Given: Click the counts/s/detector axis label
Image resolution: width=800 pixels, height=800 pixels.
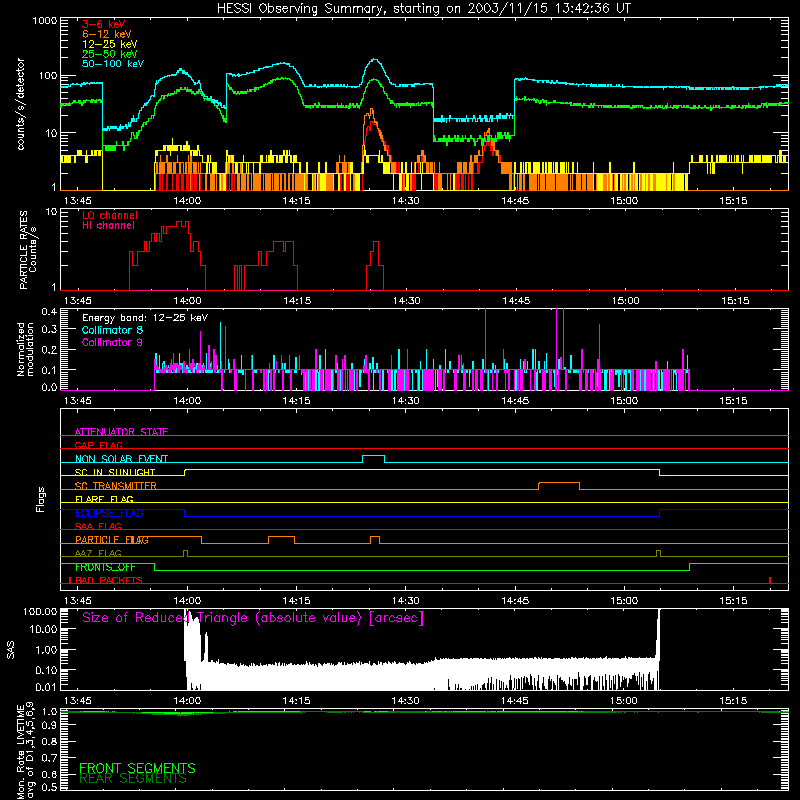Looking at the screenshot, I should [x=21, y=104].
